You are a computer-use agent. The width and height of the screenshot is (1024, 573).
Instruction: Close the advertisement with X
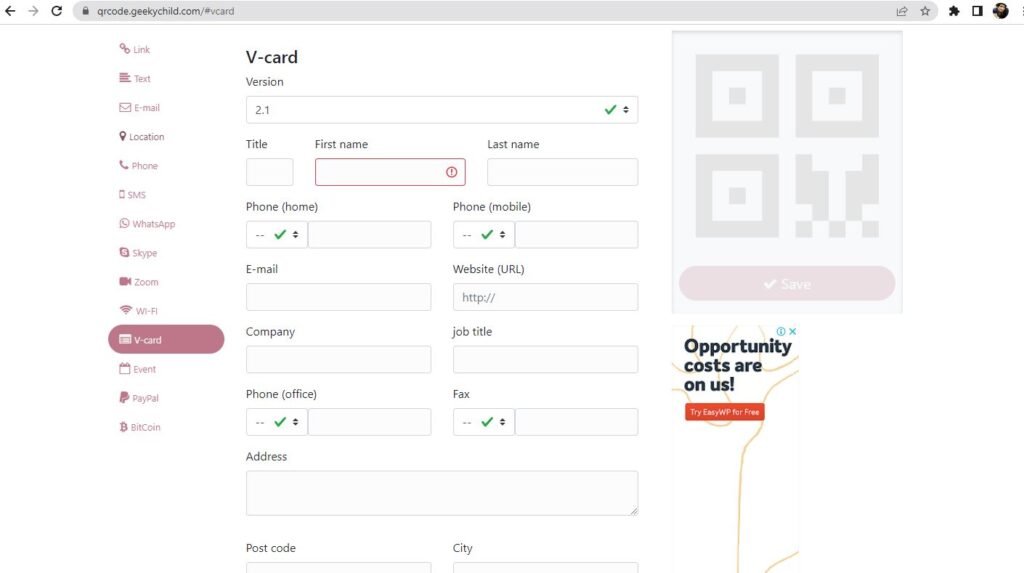tap(792, 331)
